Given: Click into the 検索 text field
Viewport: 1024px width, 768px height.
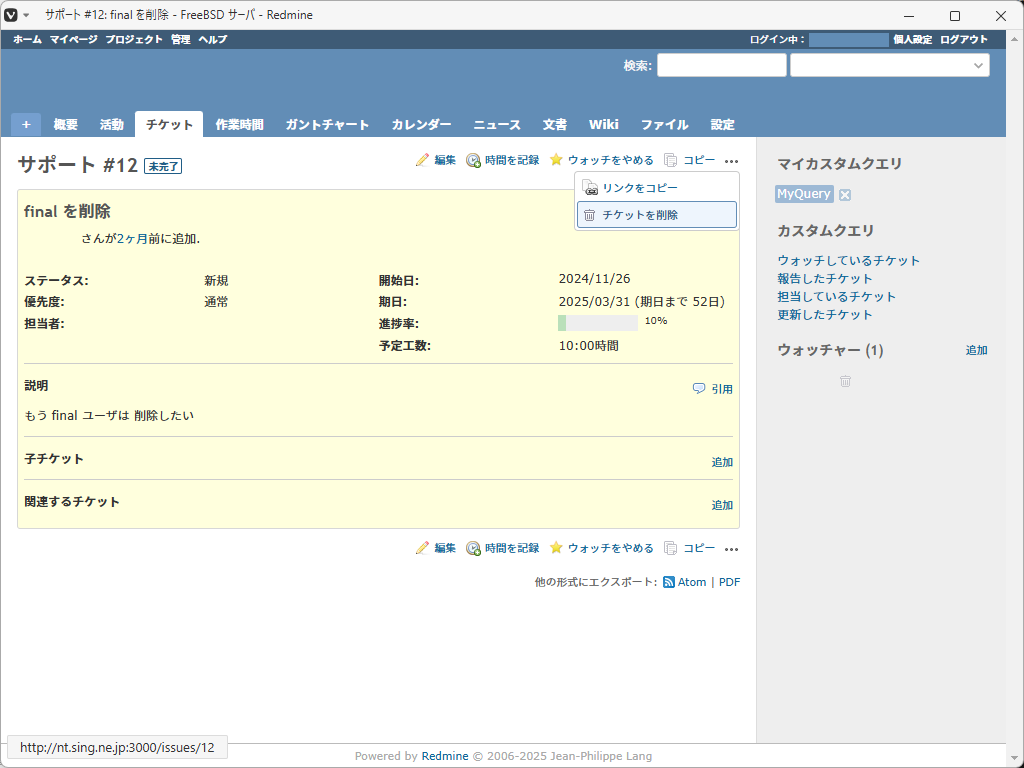Looking at the screenshot, I should [722, 65].
